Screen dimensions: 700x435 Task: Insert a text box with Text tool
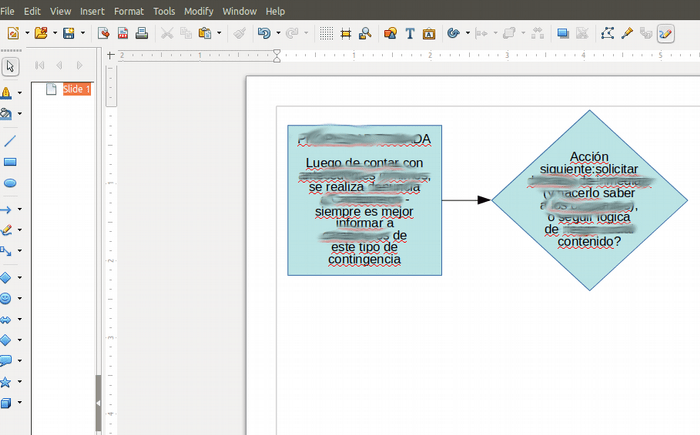[x=409, y=33]
